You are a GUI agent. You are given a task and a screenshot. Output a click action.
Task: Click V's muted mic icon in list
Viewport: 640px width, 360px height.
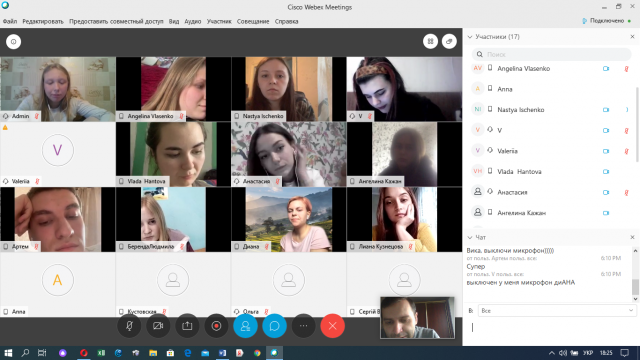(x=626, y=131)
